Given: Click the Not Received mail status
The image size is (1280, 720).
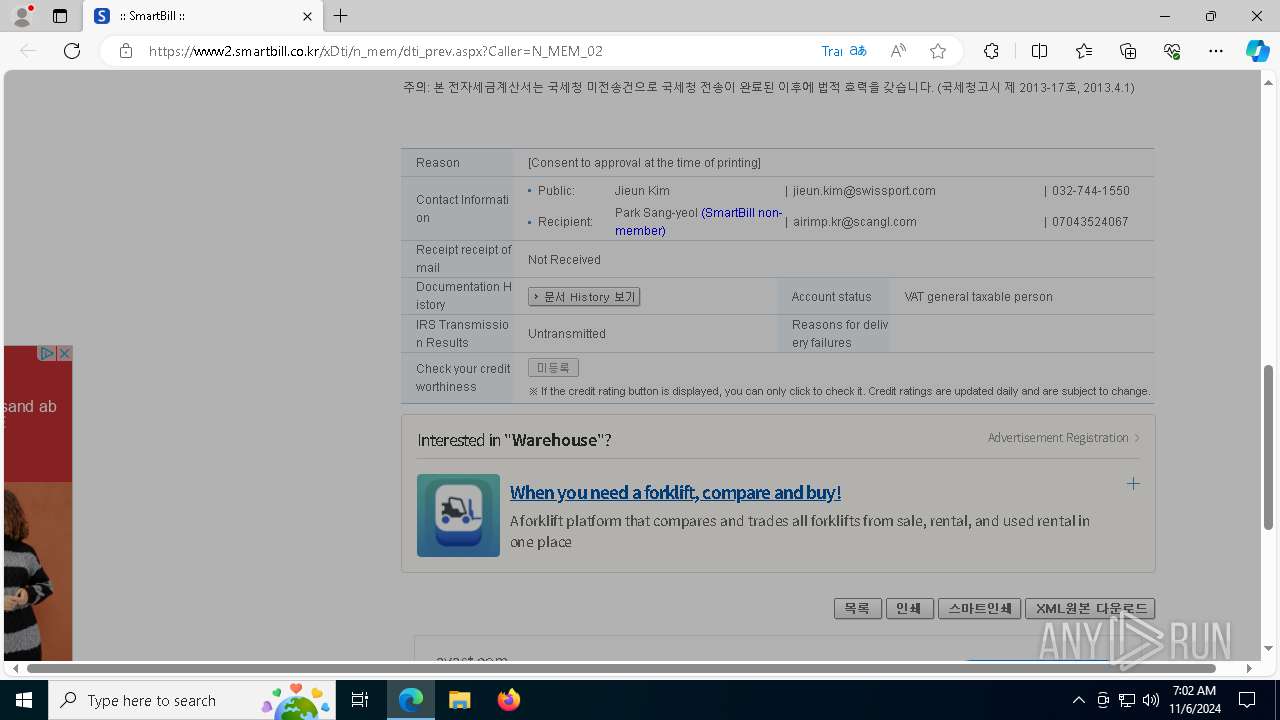Looking at the screenshot, I should click(564, 260).
